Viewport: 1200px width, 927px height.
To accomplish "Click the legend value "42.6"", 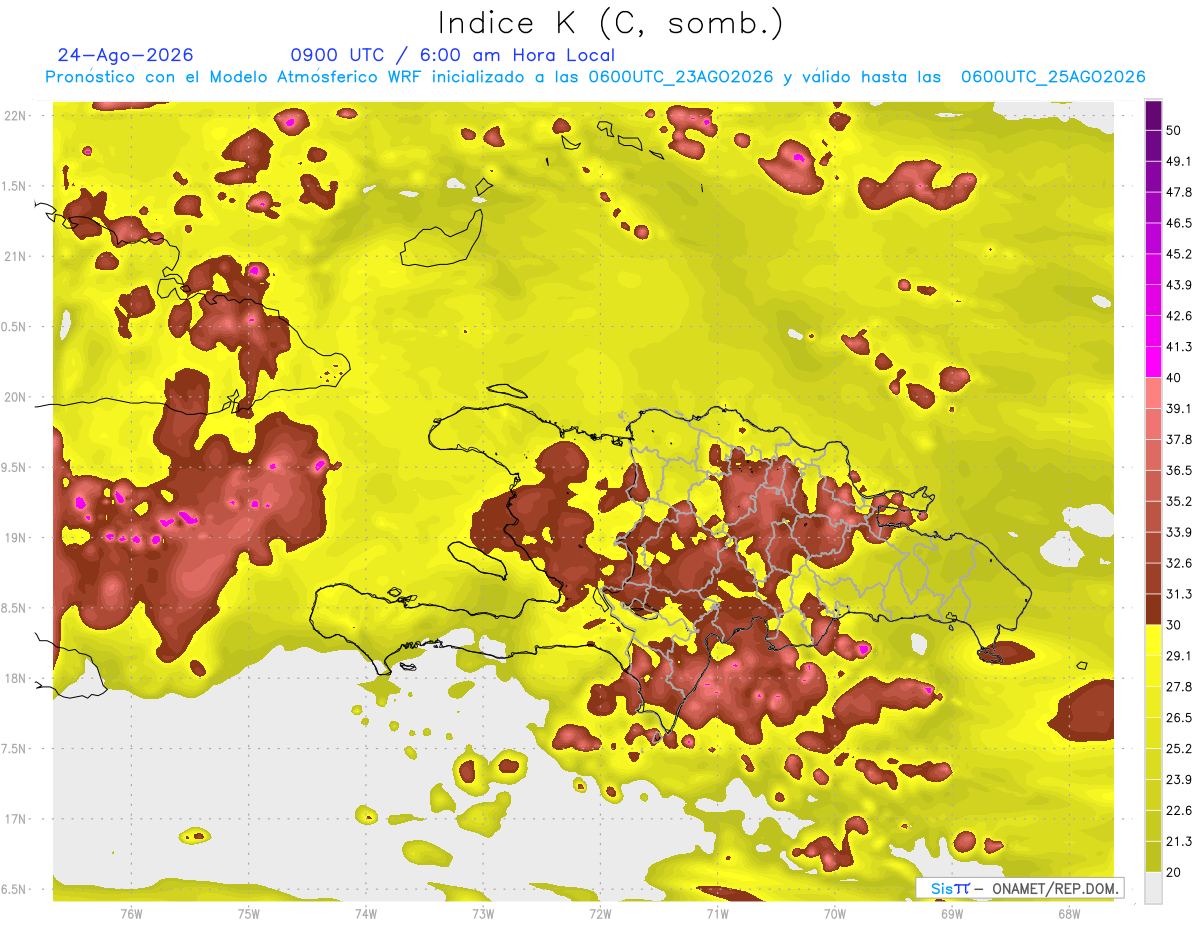I will click(x=1179, y=317).
